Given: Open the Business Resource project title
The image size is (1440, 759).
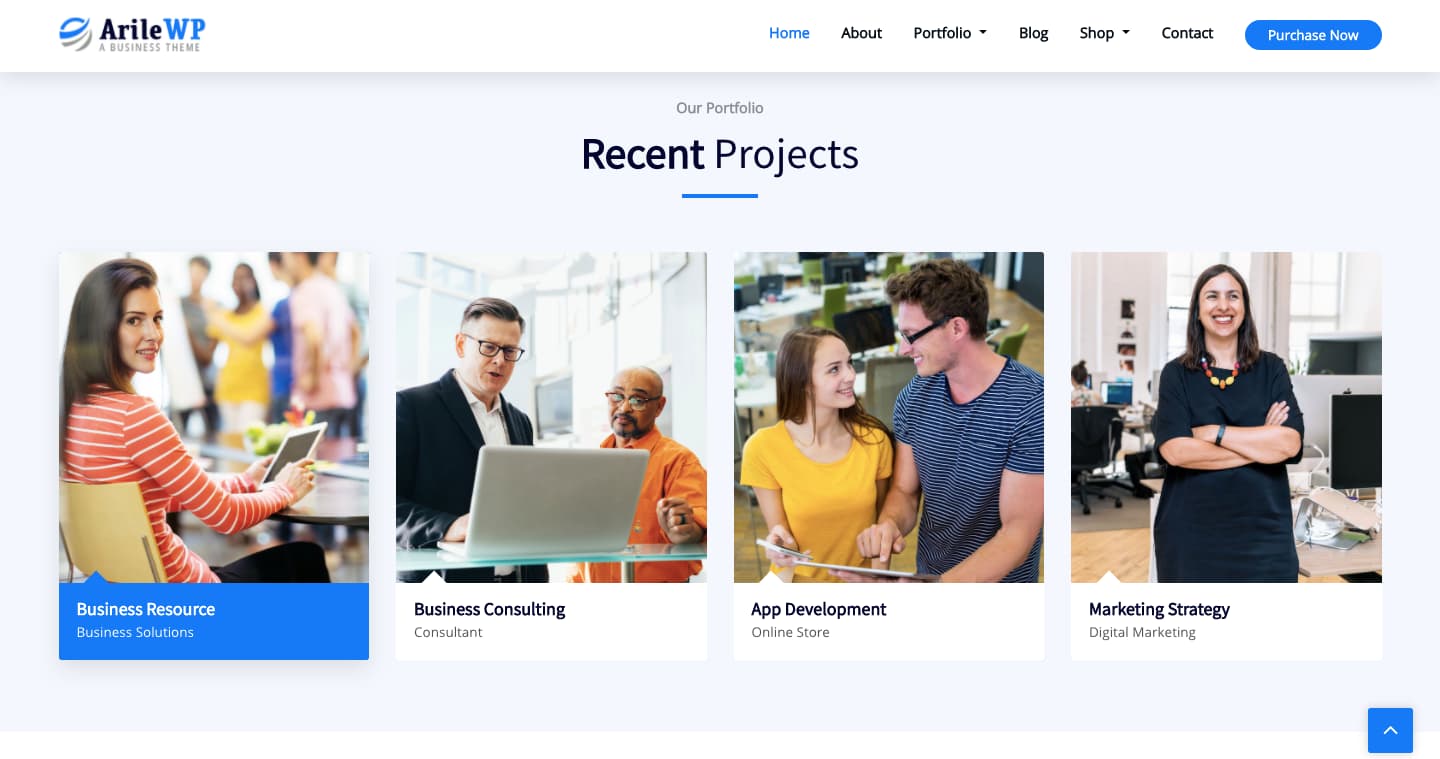Looking at the screenshot, I should tap(146, 609).
